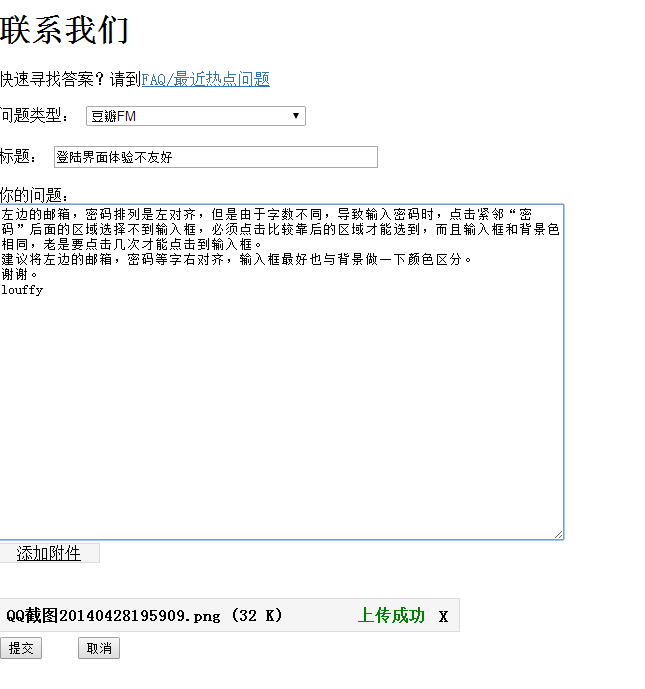The width and height of the screenshot is (645, 689).
Task: Focus the 标题 input field
Action: pos(215,157)
